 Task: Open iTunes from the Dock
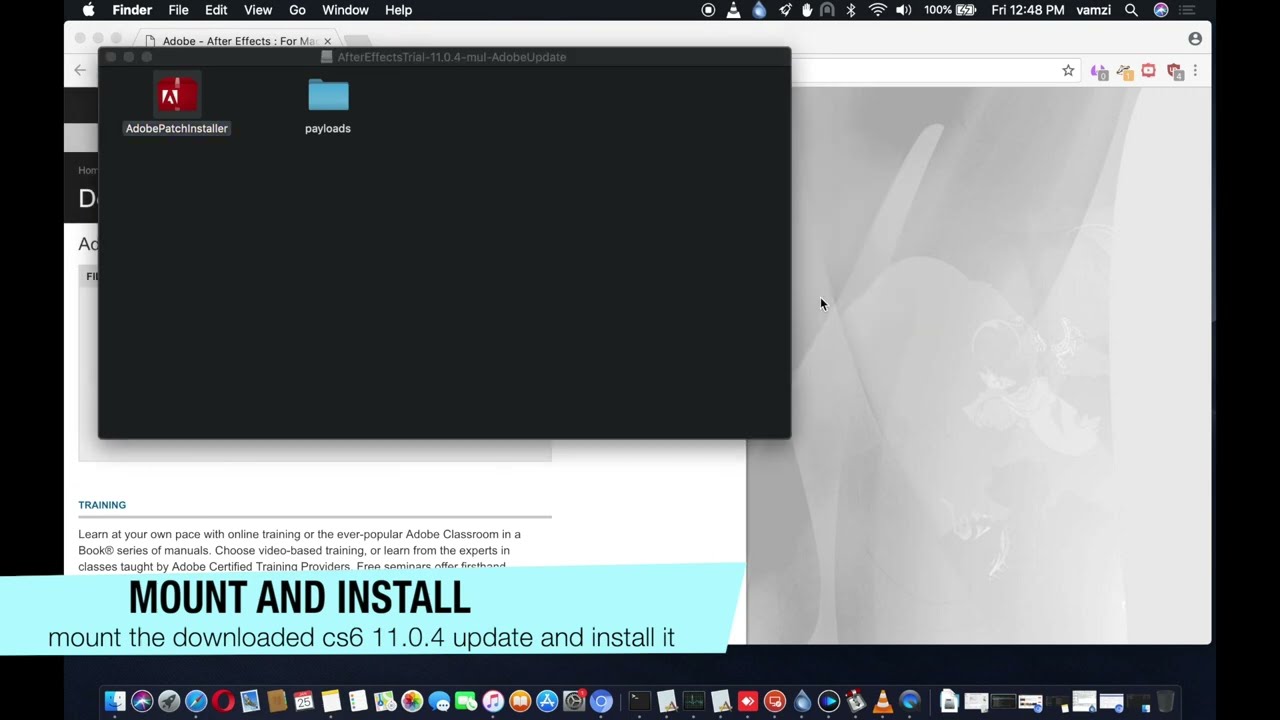(493, 702)
